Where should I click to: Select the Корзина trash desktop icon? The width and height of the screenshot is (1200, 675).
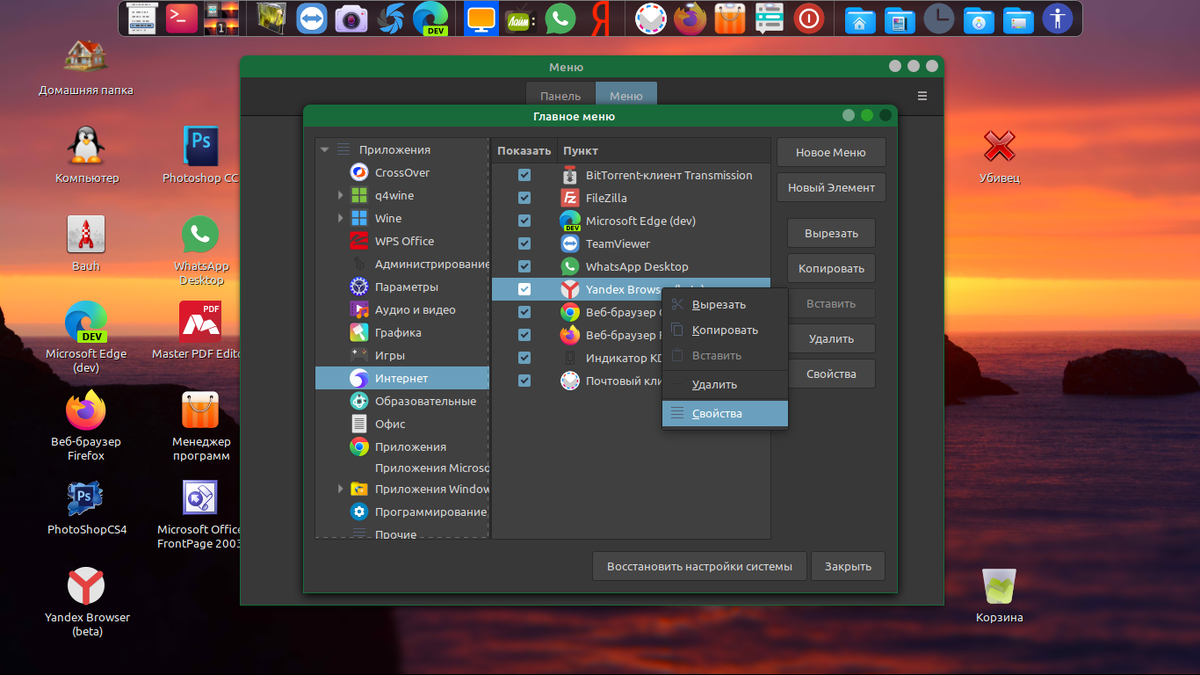(x=1000, y=595)
